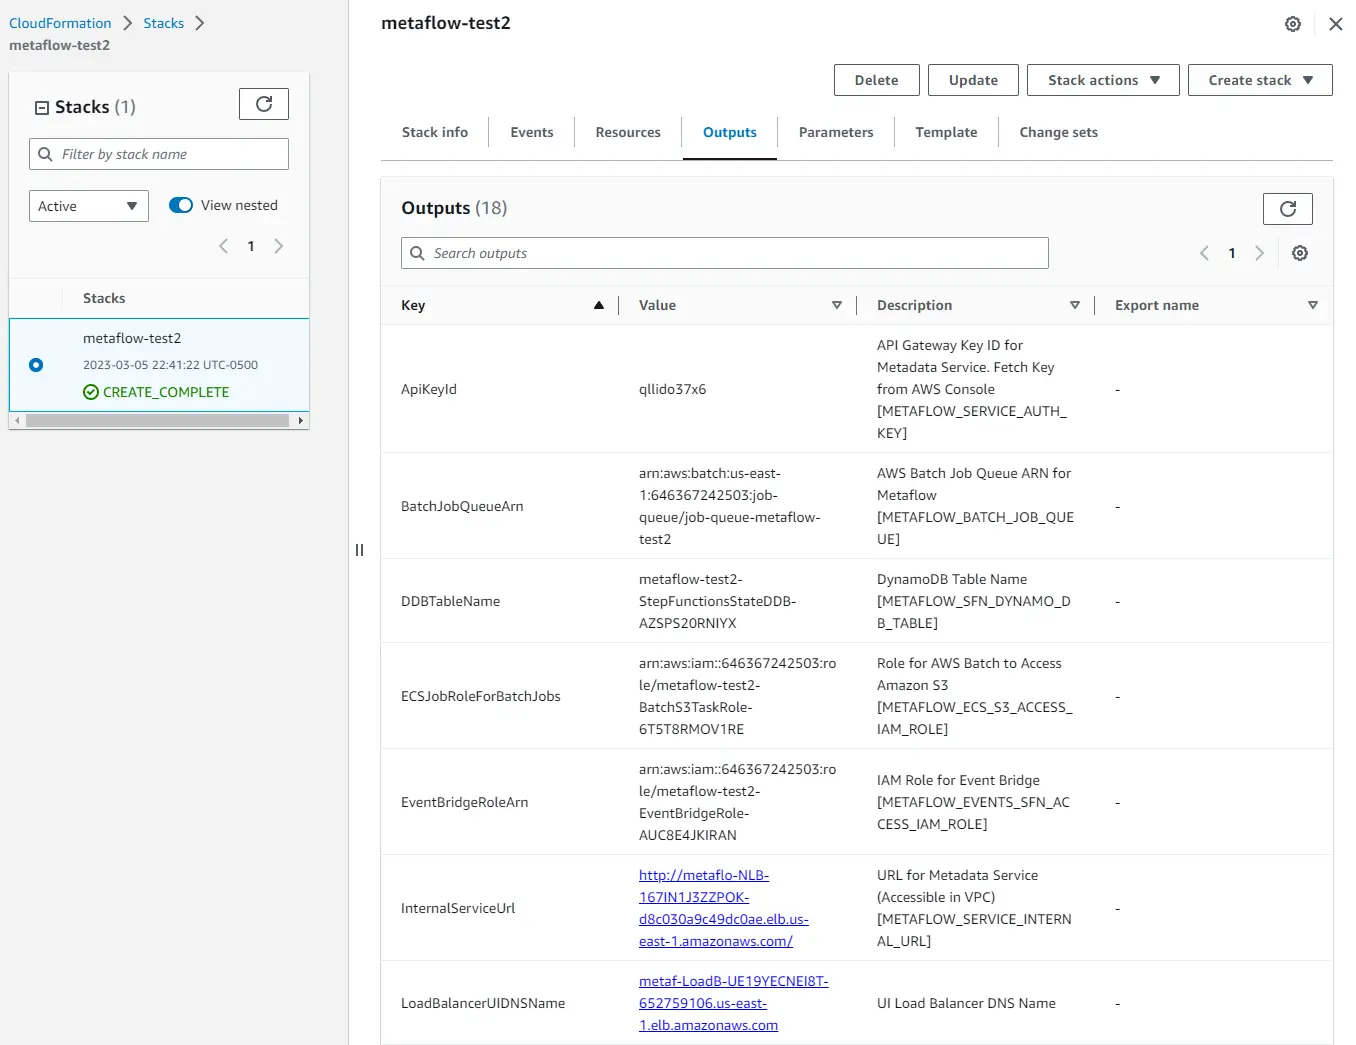Click the stack creation timestamp 2023-03-05
1356x1045 pixels.
(x=170, y=365)
